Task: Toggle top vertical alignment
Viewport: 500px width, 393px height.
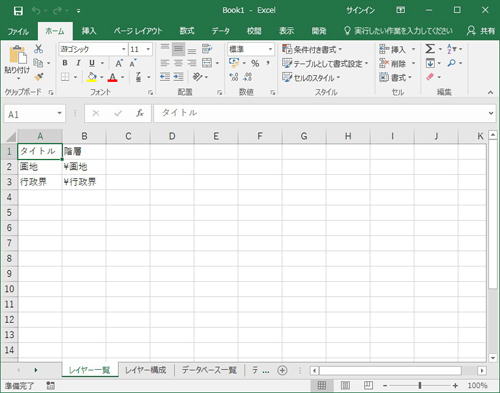Action: pyautogui.click(x=165, y=49)
